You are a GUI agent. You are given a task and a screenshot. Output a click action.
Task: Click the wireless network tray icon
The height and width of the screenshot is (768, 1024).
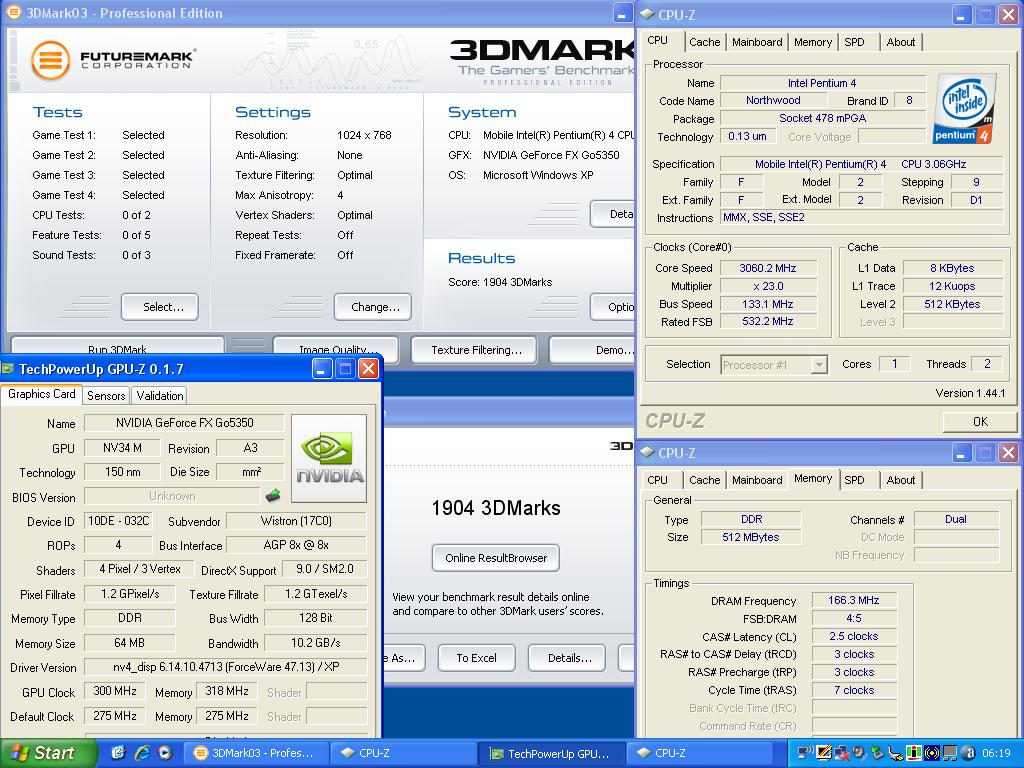tap(806, 752)
